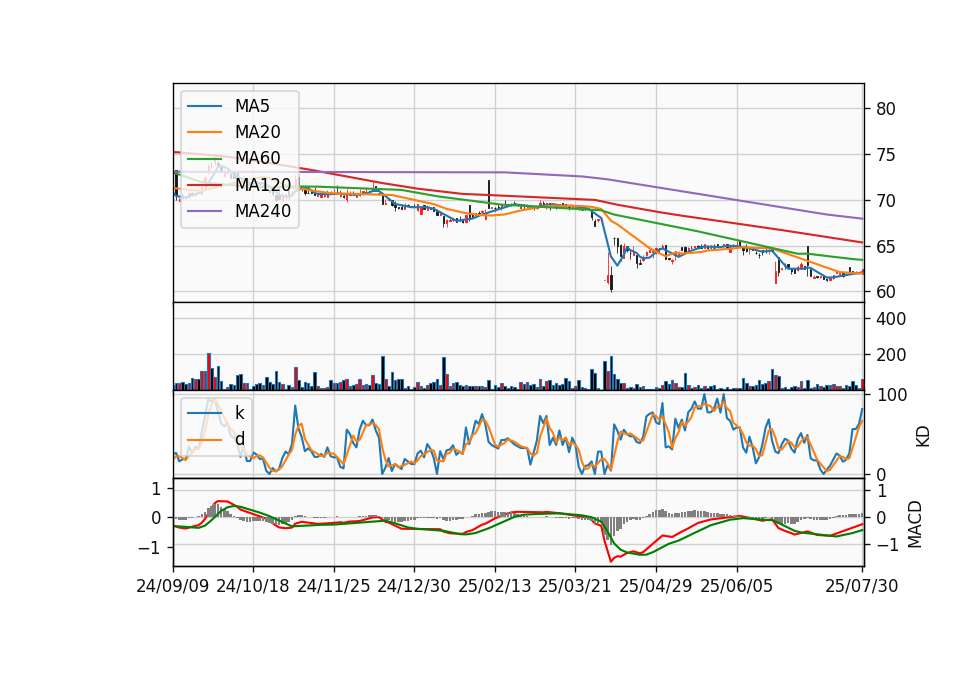Click the volume axis value 400

[x=891, y=319]
